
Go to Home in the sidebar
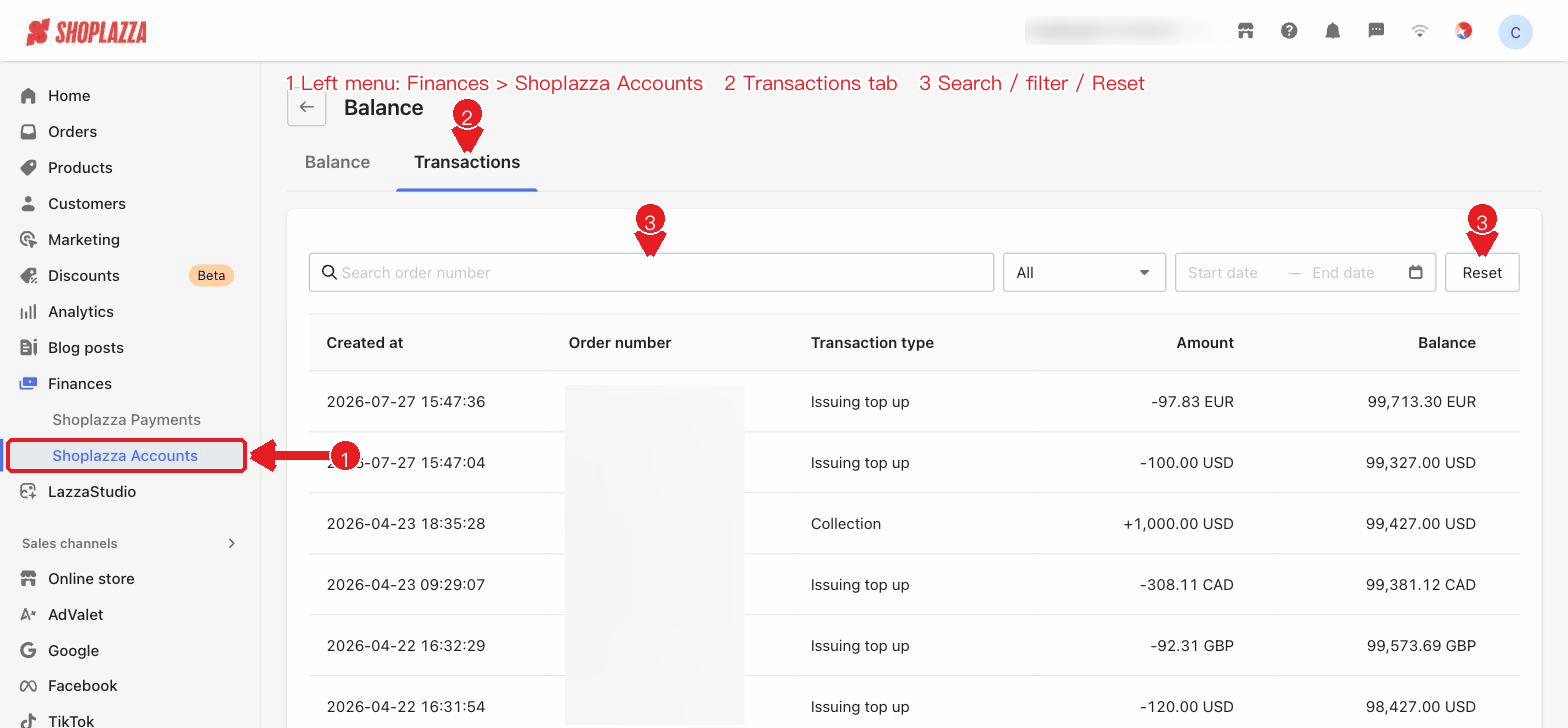tap(69, 96)
